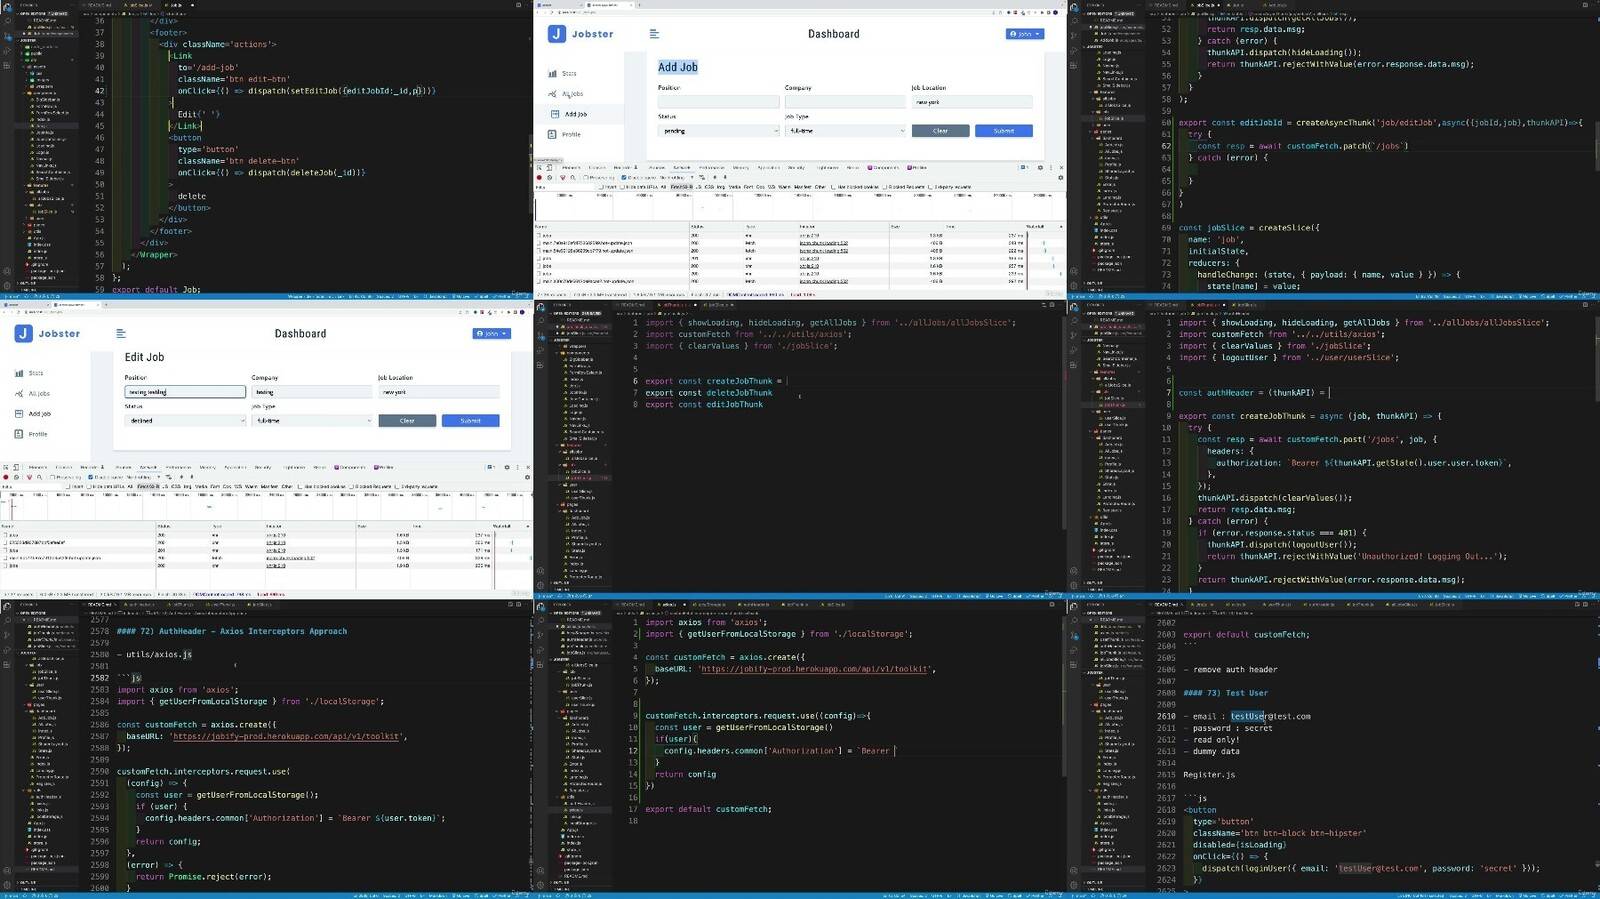This screenshot has width=1600, height=899.
Task: Click Jobster logo in Edit Job frame
Action: (x=47, y=334)
